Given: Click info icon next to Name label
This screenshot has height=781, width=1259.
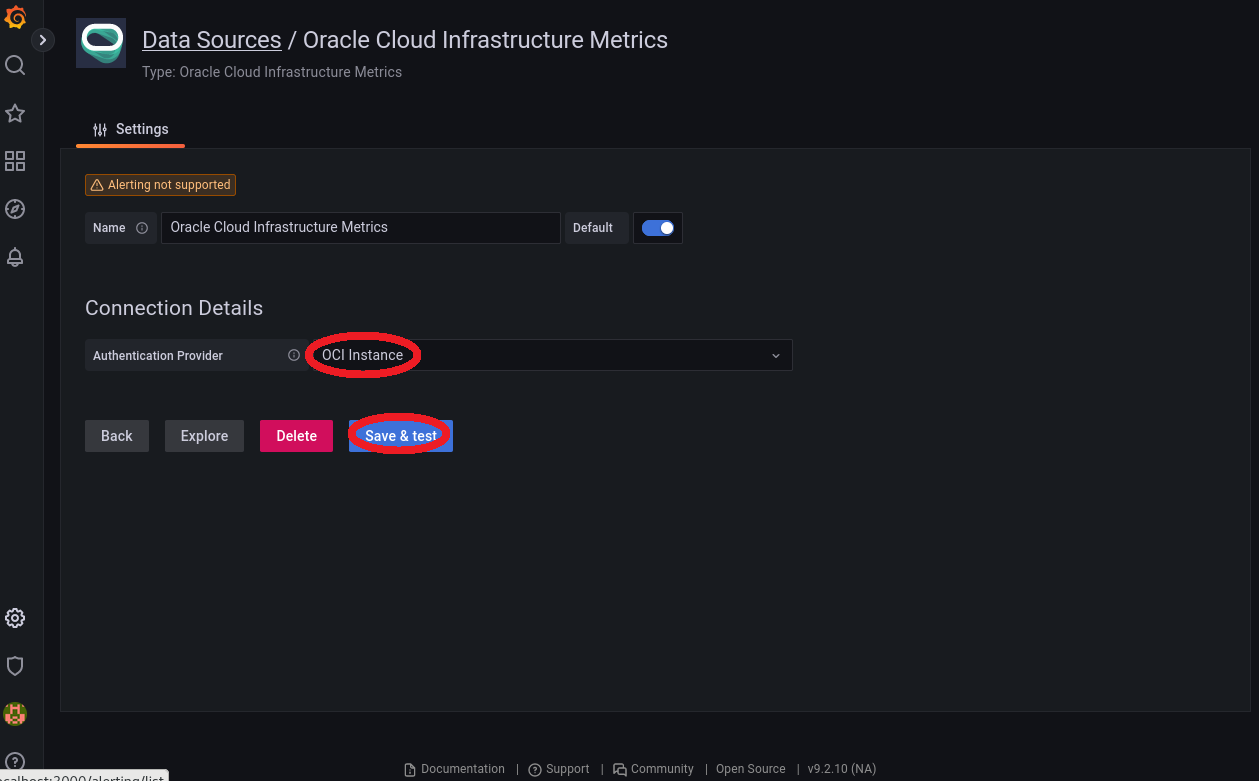Looking at the screenshot, I should pos(142,228).
